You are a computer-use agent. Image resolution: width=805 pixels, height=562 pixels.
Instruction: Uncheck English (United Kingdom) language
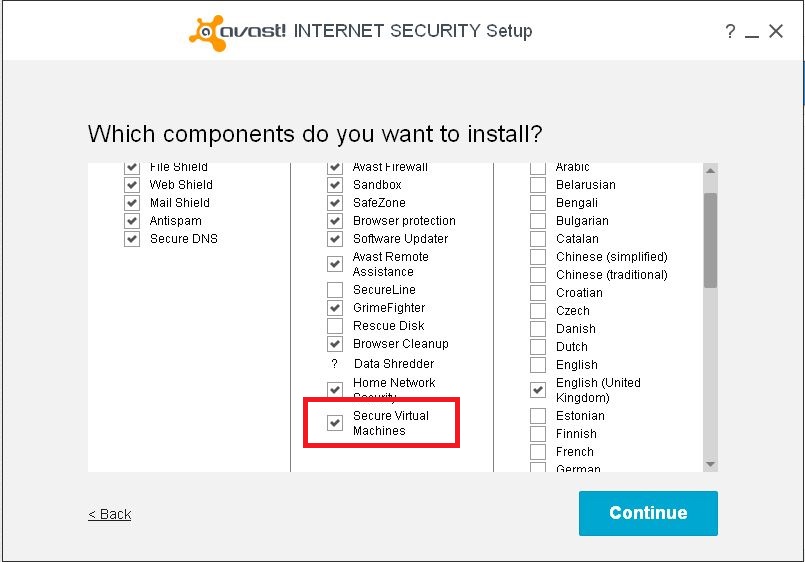(x=538, y=390)
